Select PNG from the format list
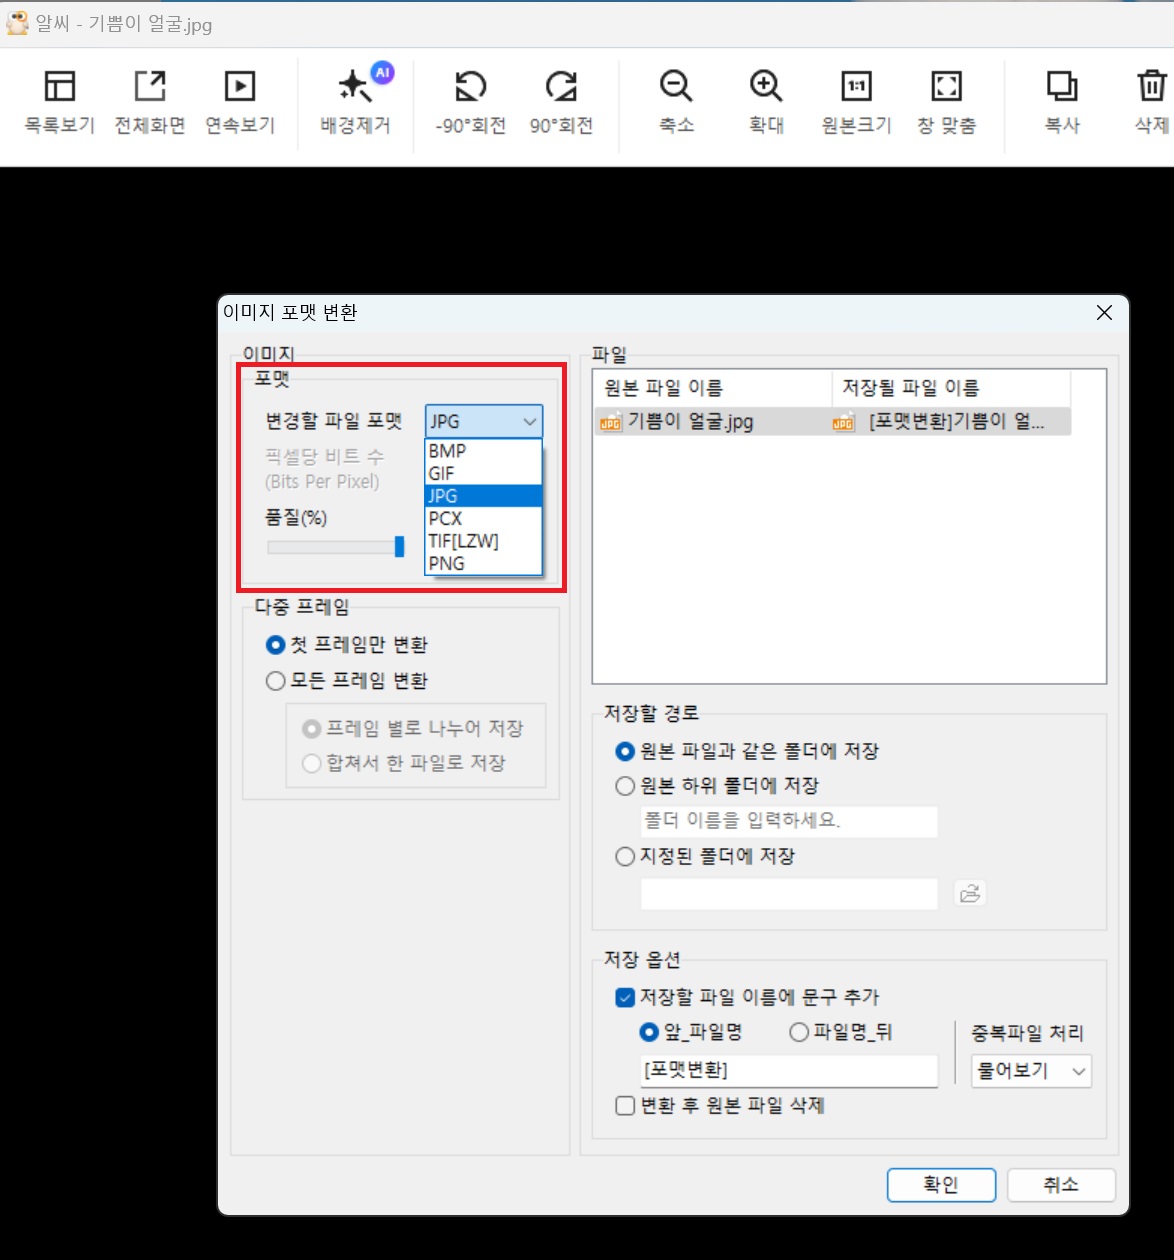The height and width of the screenshot is (1260, 1174). point(447,563)
